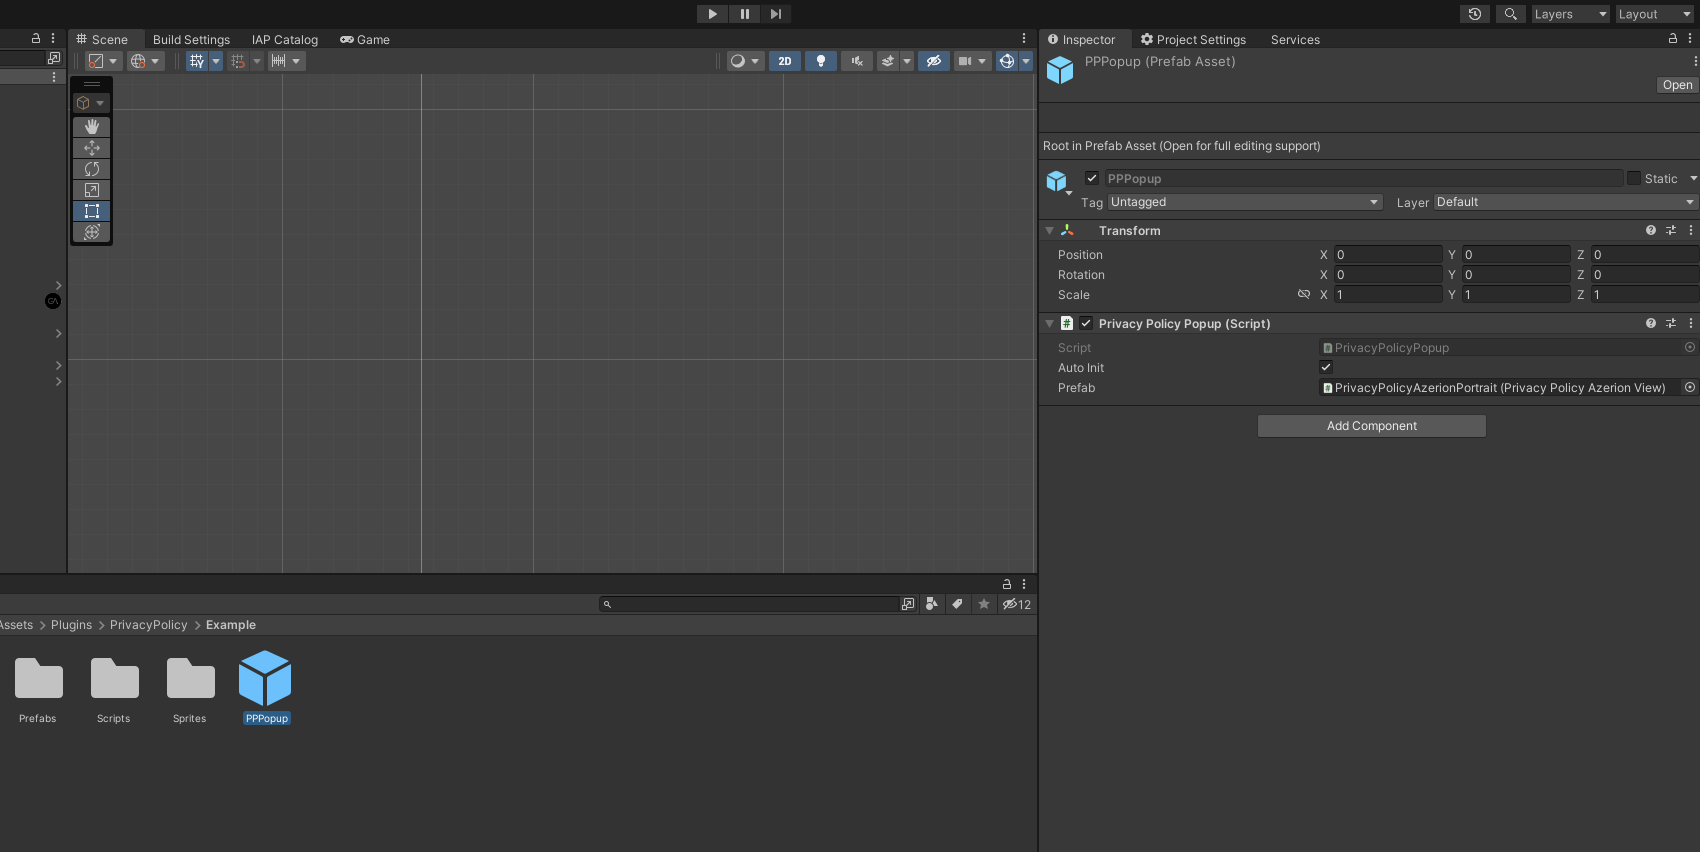Viewport: 1700px width, 852px height.
Task: Open the Layer Default dropdown
Action: tap(1566, 202)
